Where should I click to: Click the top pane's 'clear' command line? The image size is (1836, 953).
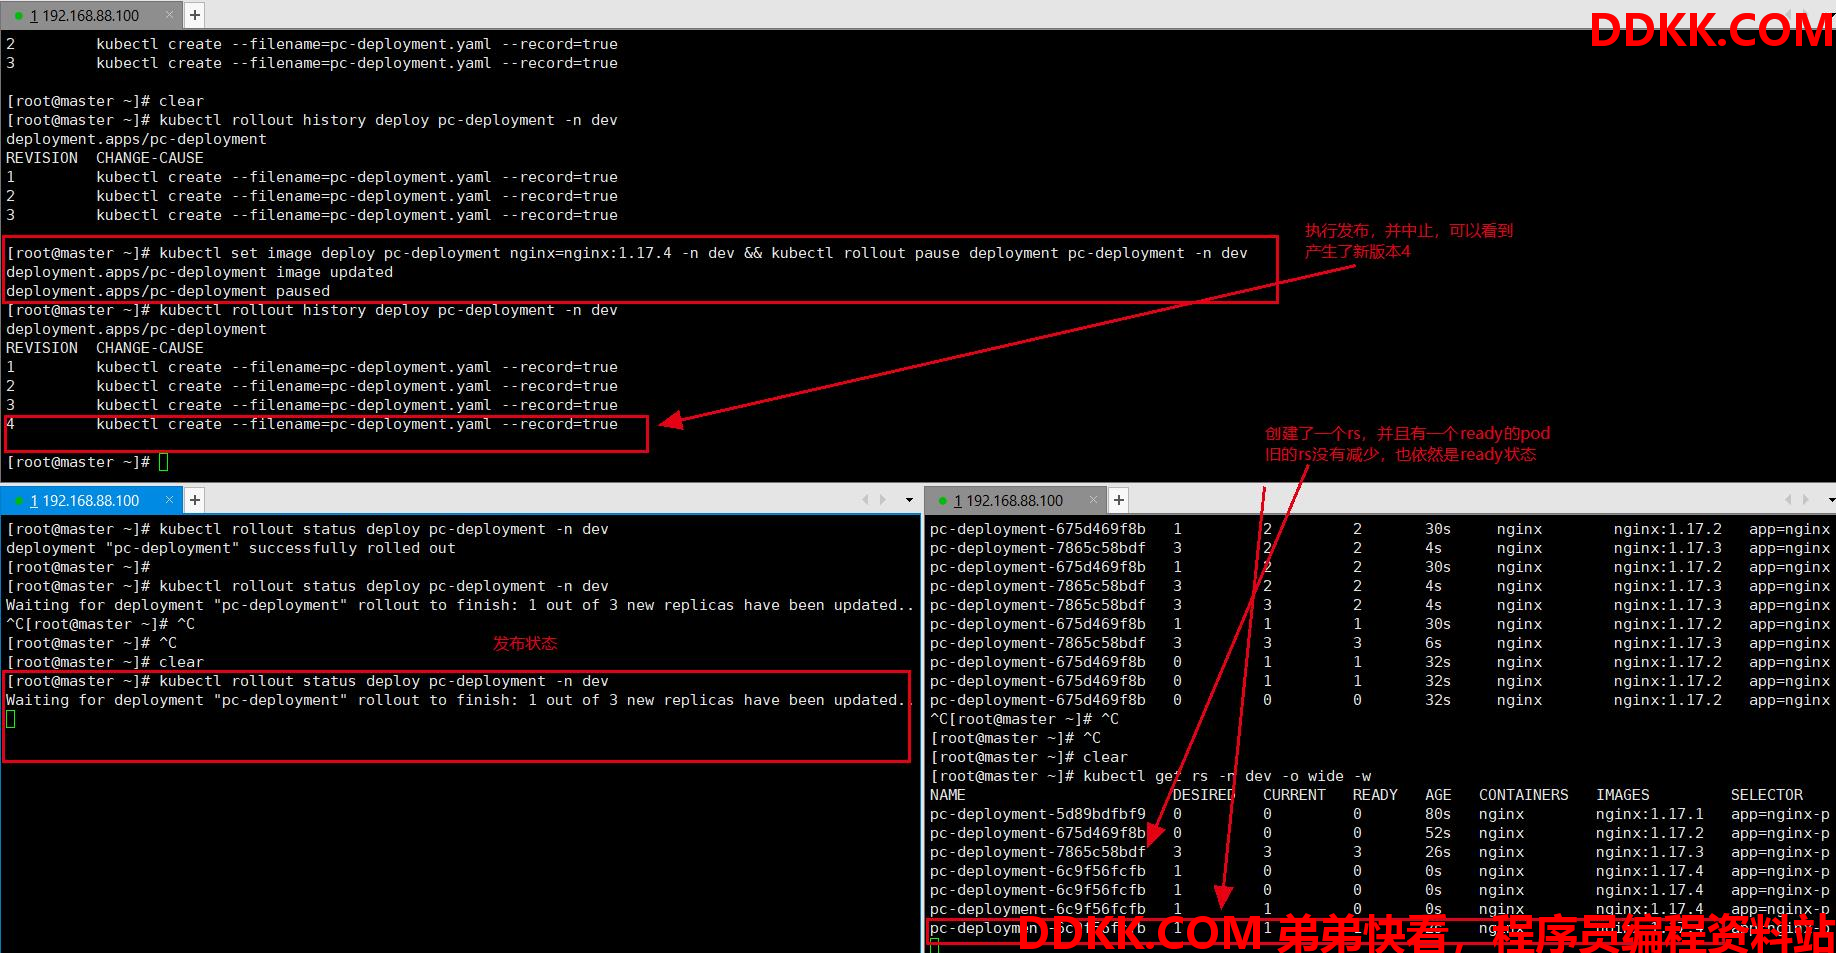coord(105,101)
